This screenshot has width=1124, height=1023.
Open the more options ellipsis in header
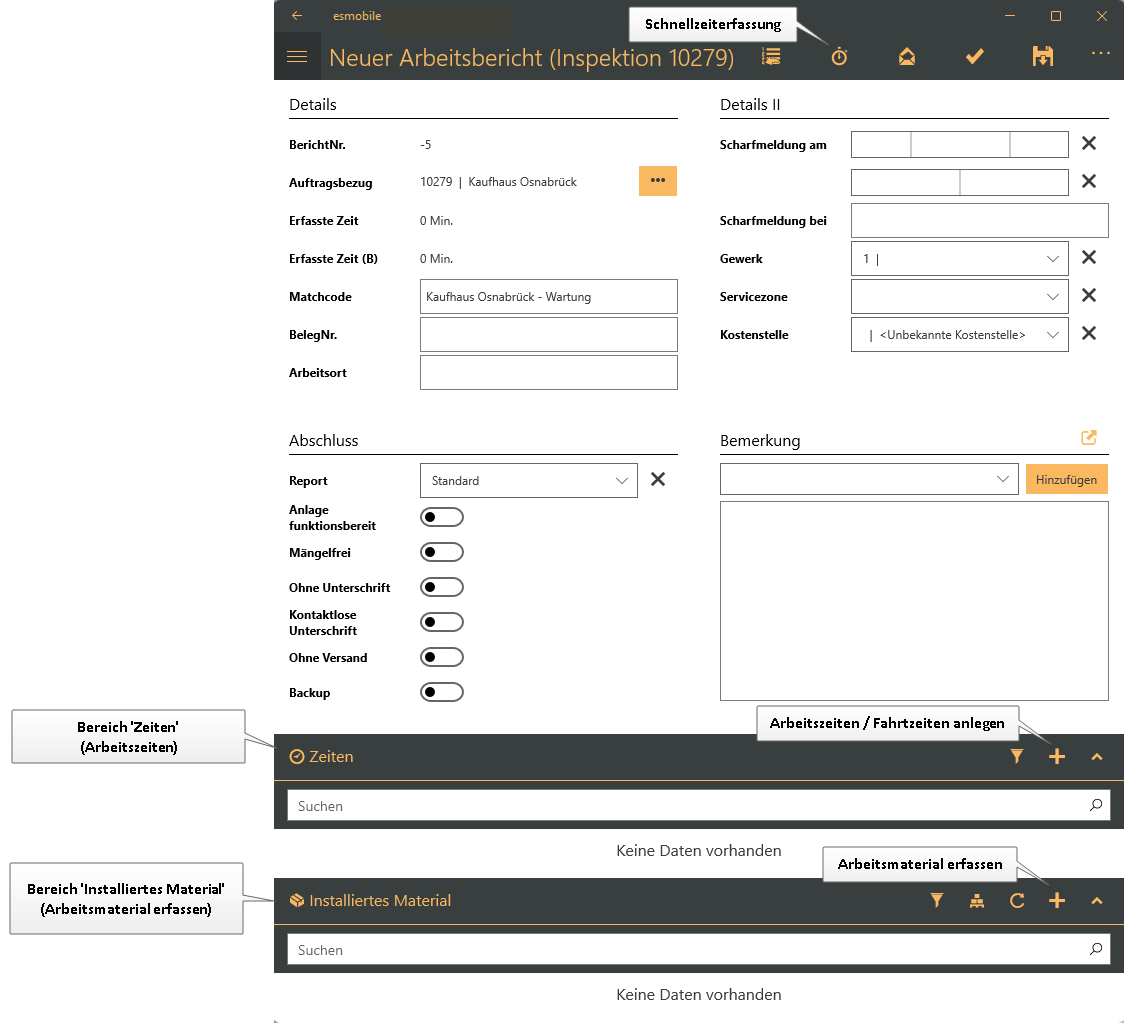click(1100, 53)
